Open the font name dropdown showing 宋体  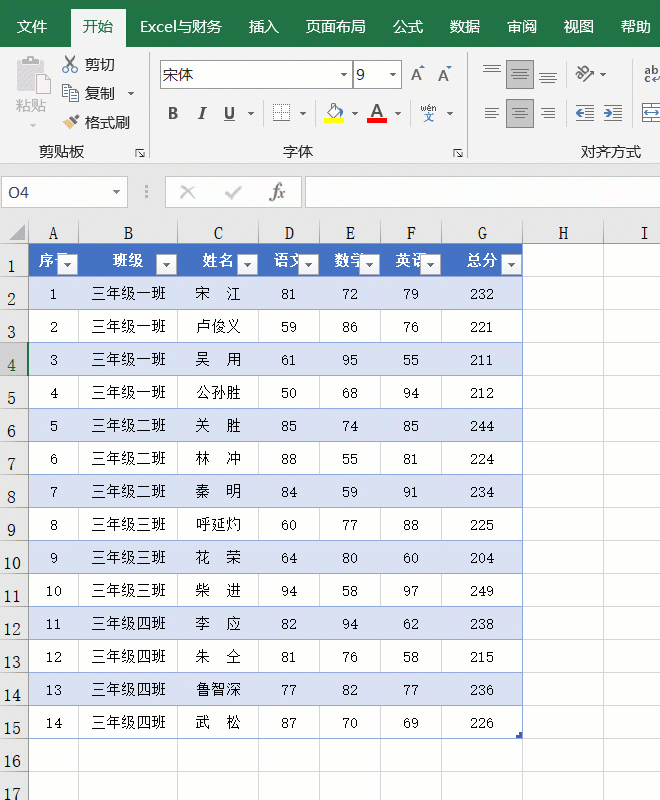point(344,75)
